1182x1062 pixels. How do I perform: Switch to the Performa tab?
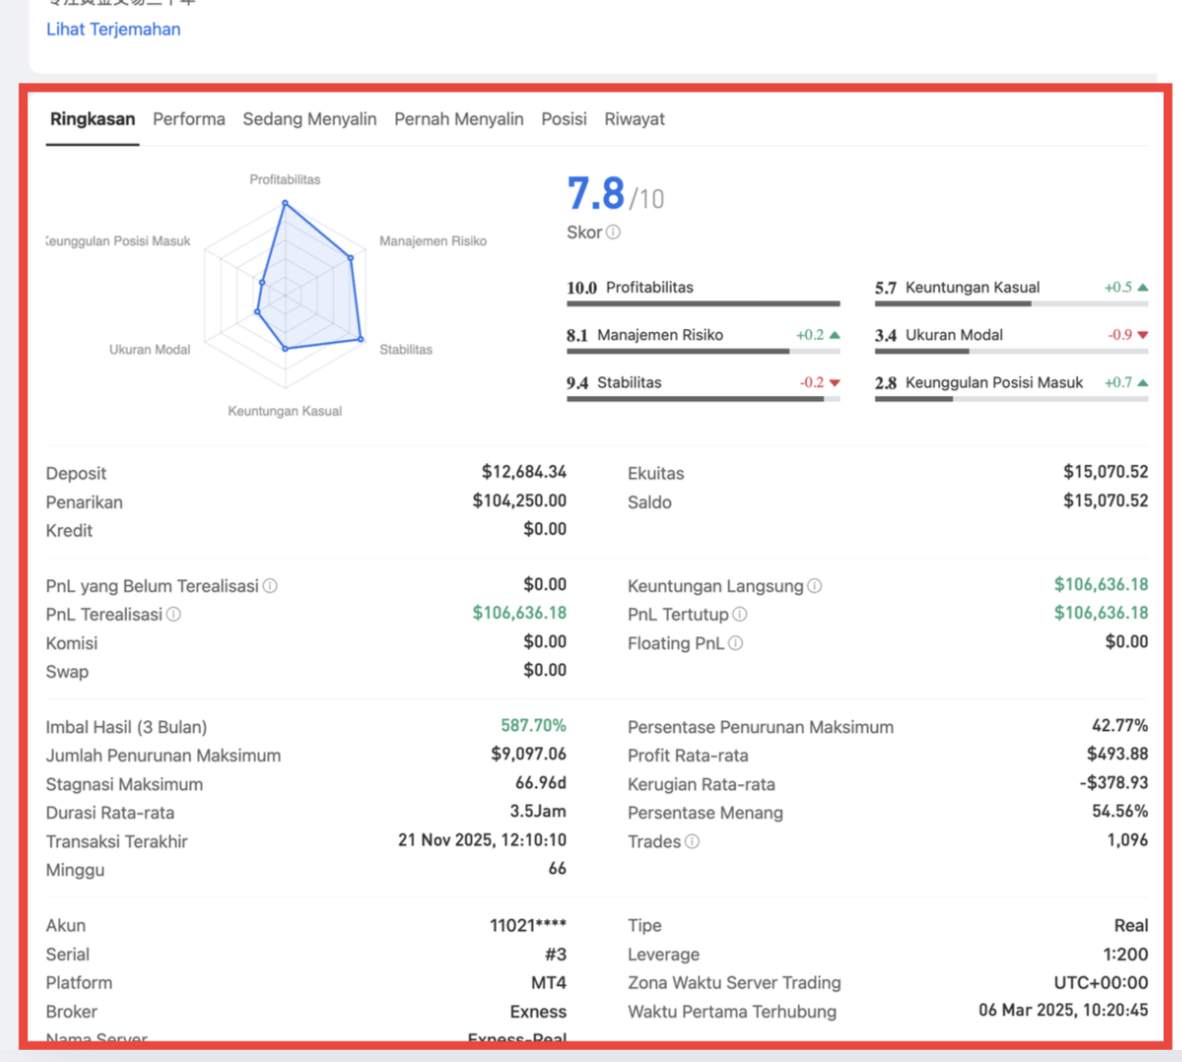(x=189, y=119)
